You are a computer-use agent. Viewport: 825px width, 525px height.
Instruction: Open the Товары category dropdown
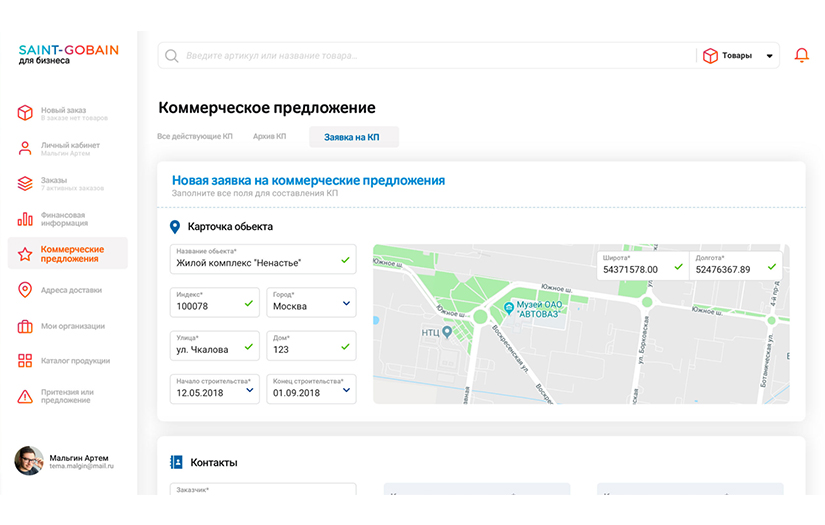[x=738, y=56]
